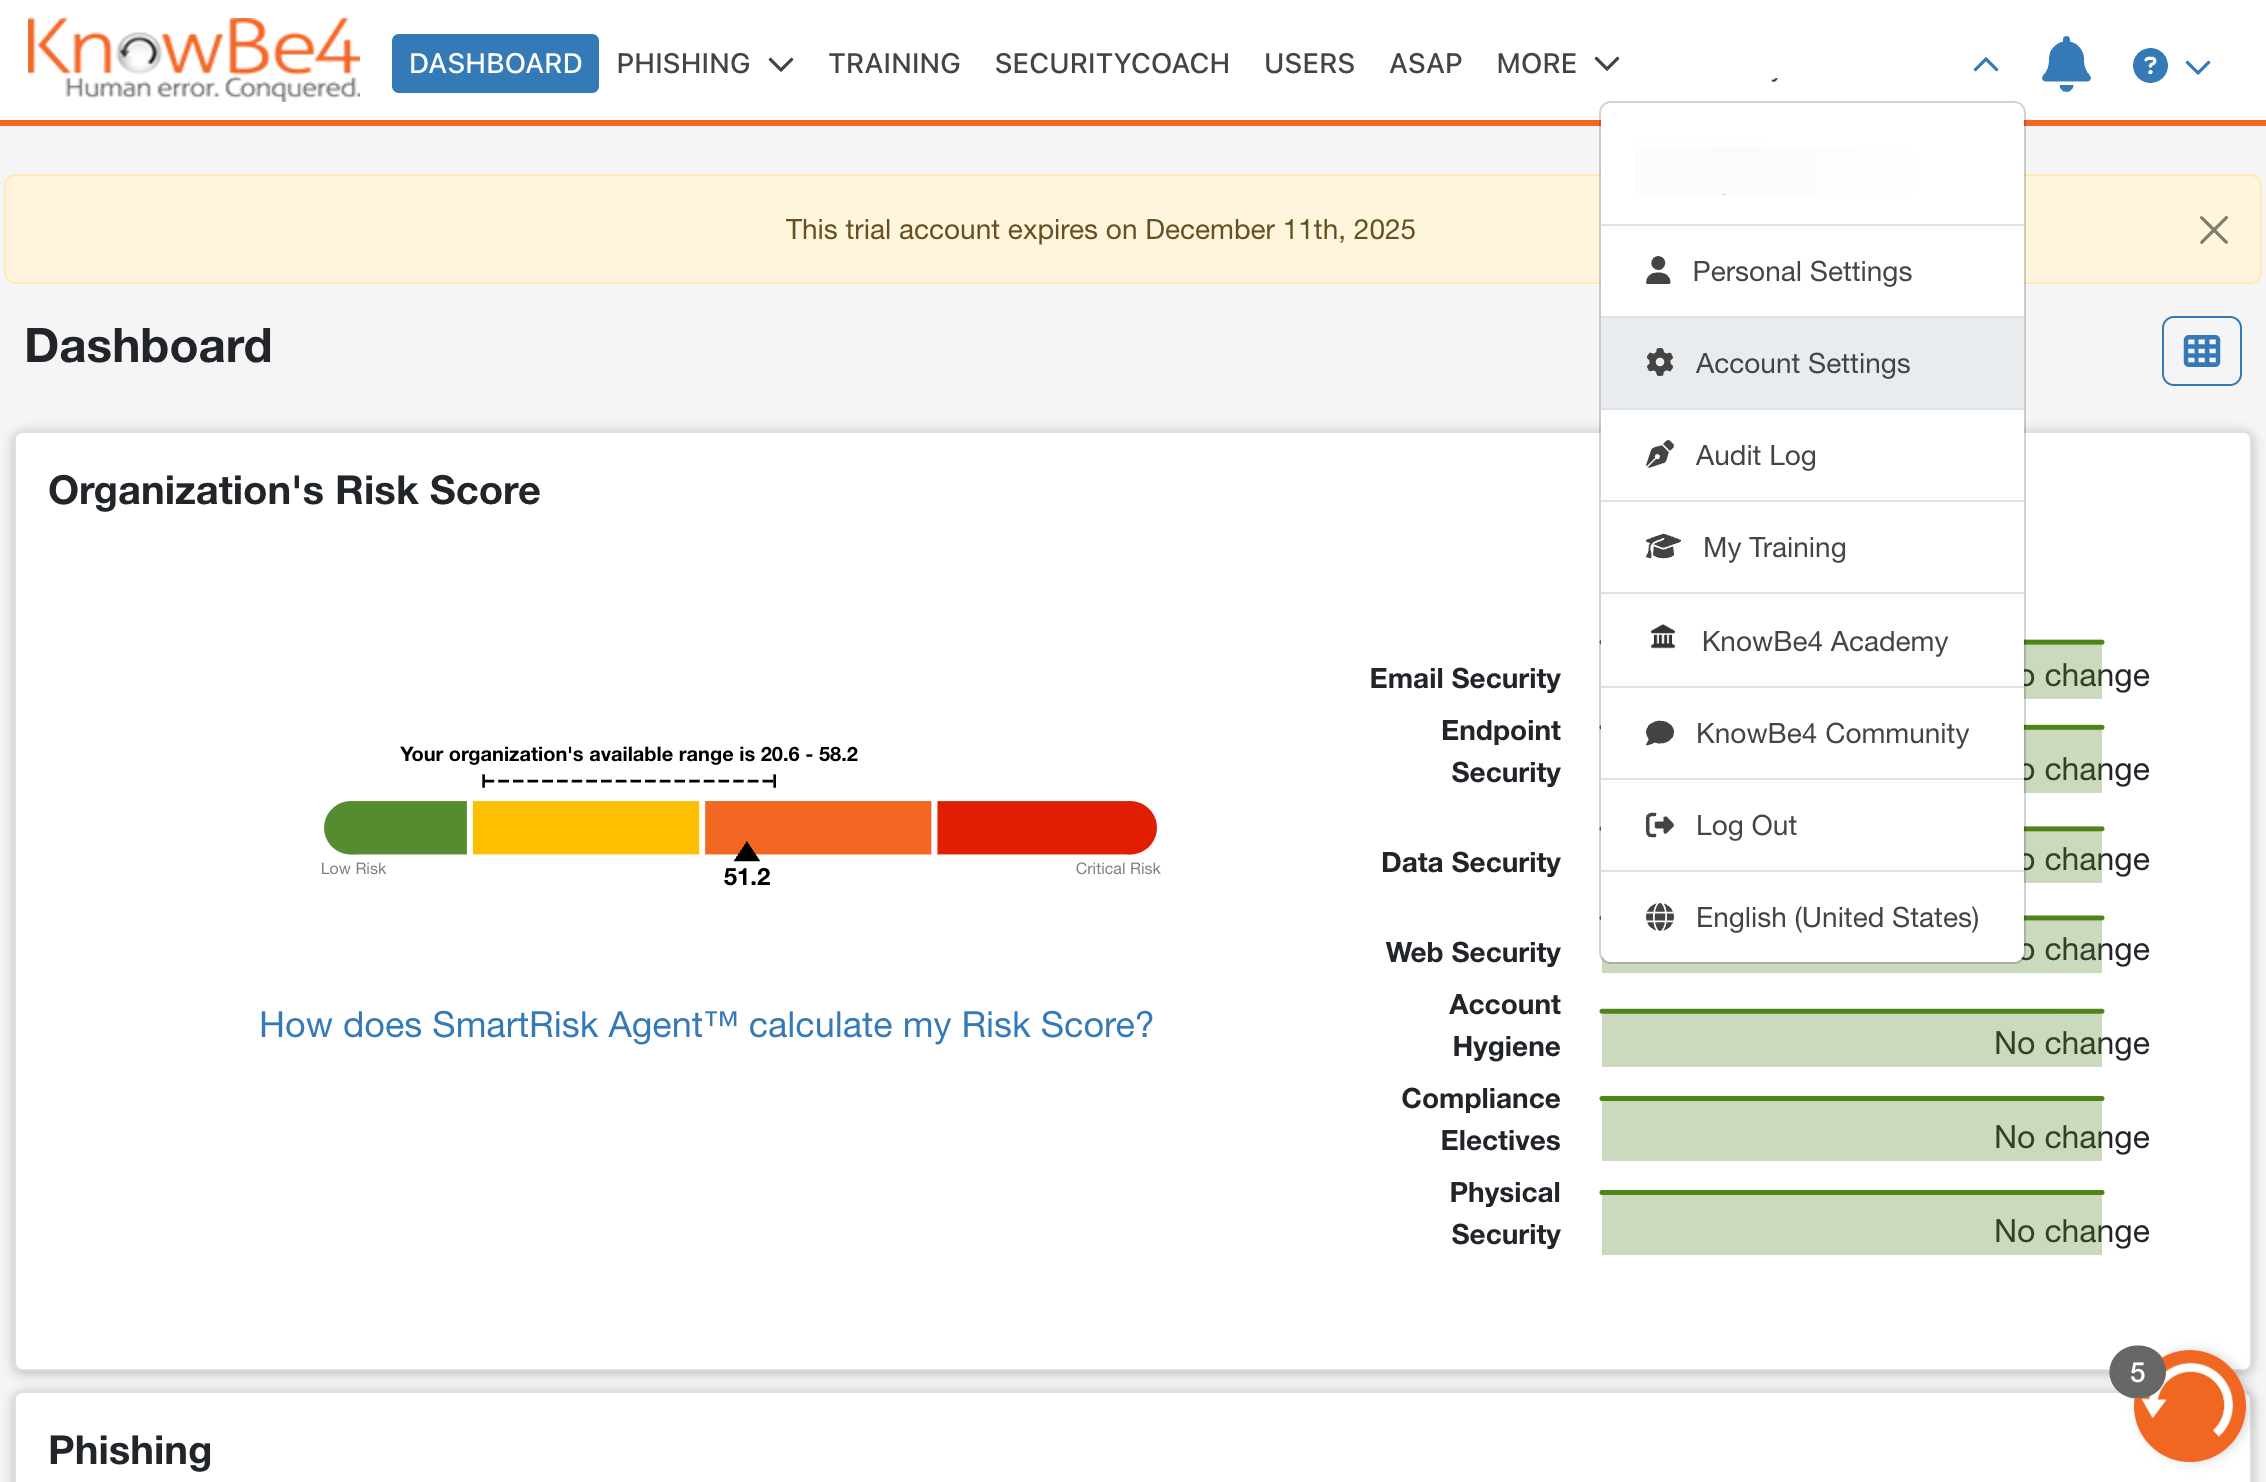Click the dashboard grid layout icon button
This screenshot has width=2266, height=1482.
[2201, 351]
